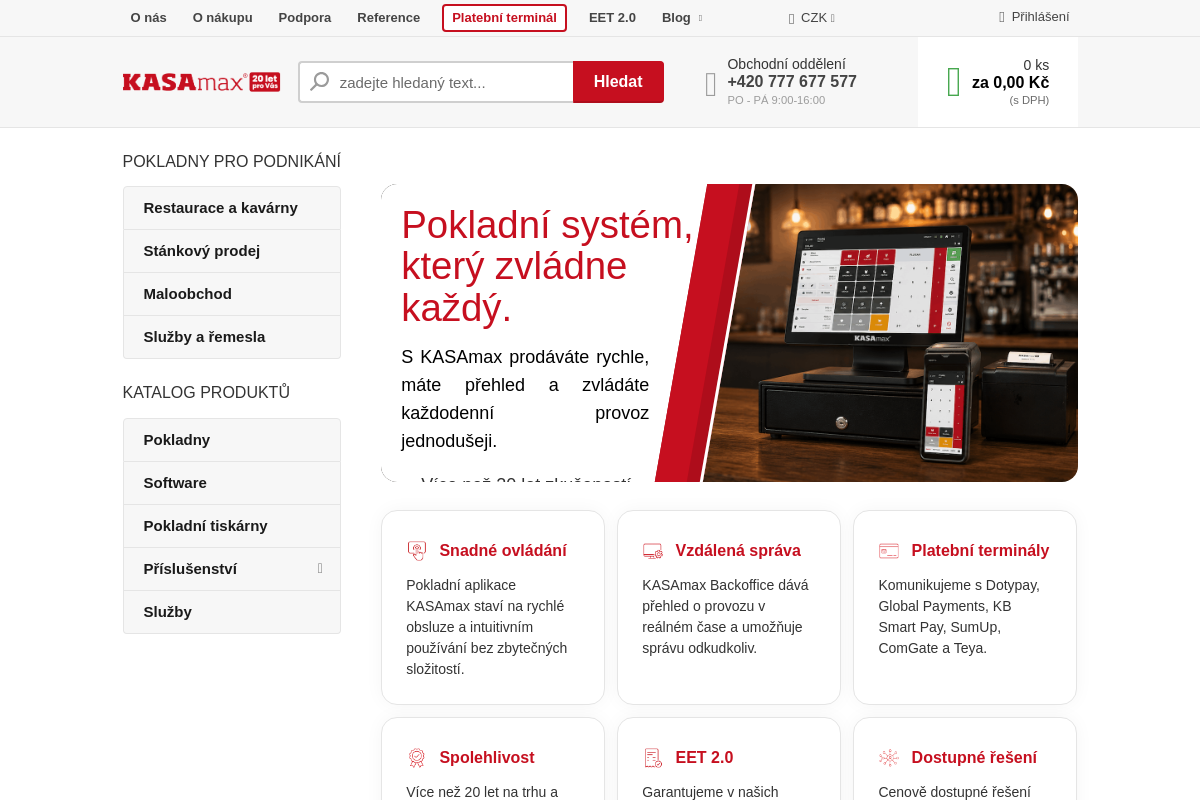Click the Dostupné řešení icon
The height and width of the screenshot is (800, 1200).
tap(889, 758)
